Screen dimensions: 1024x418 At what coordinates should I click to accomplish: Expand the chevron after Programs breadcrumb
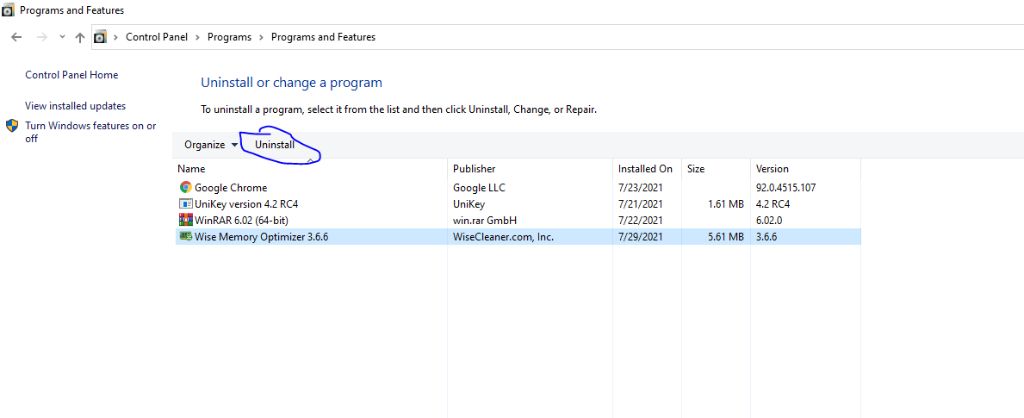[x=261, y=37]
